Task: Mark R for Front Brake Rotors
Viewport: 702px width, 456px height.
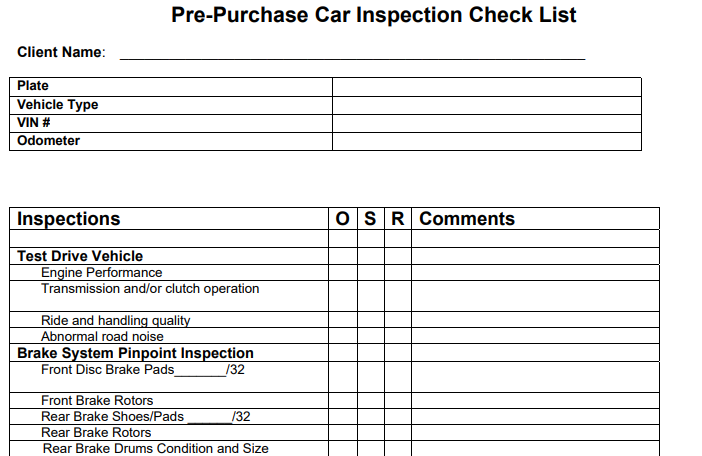Action: [398, 401]
